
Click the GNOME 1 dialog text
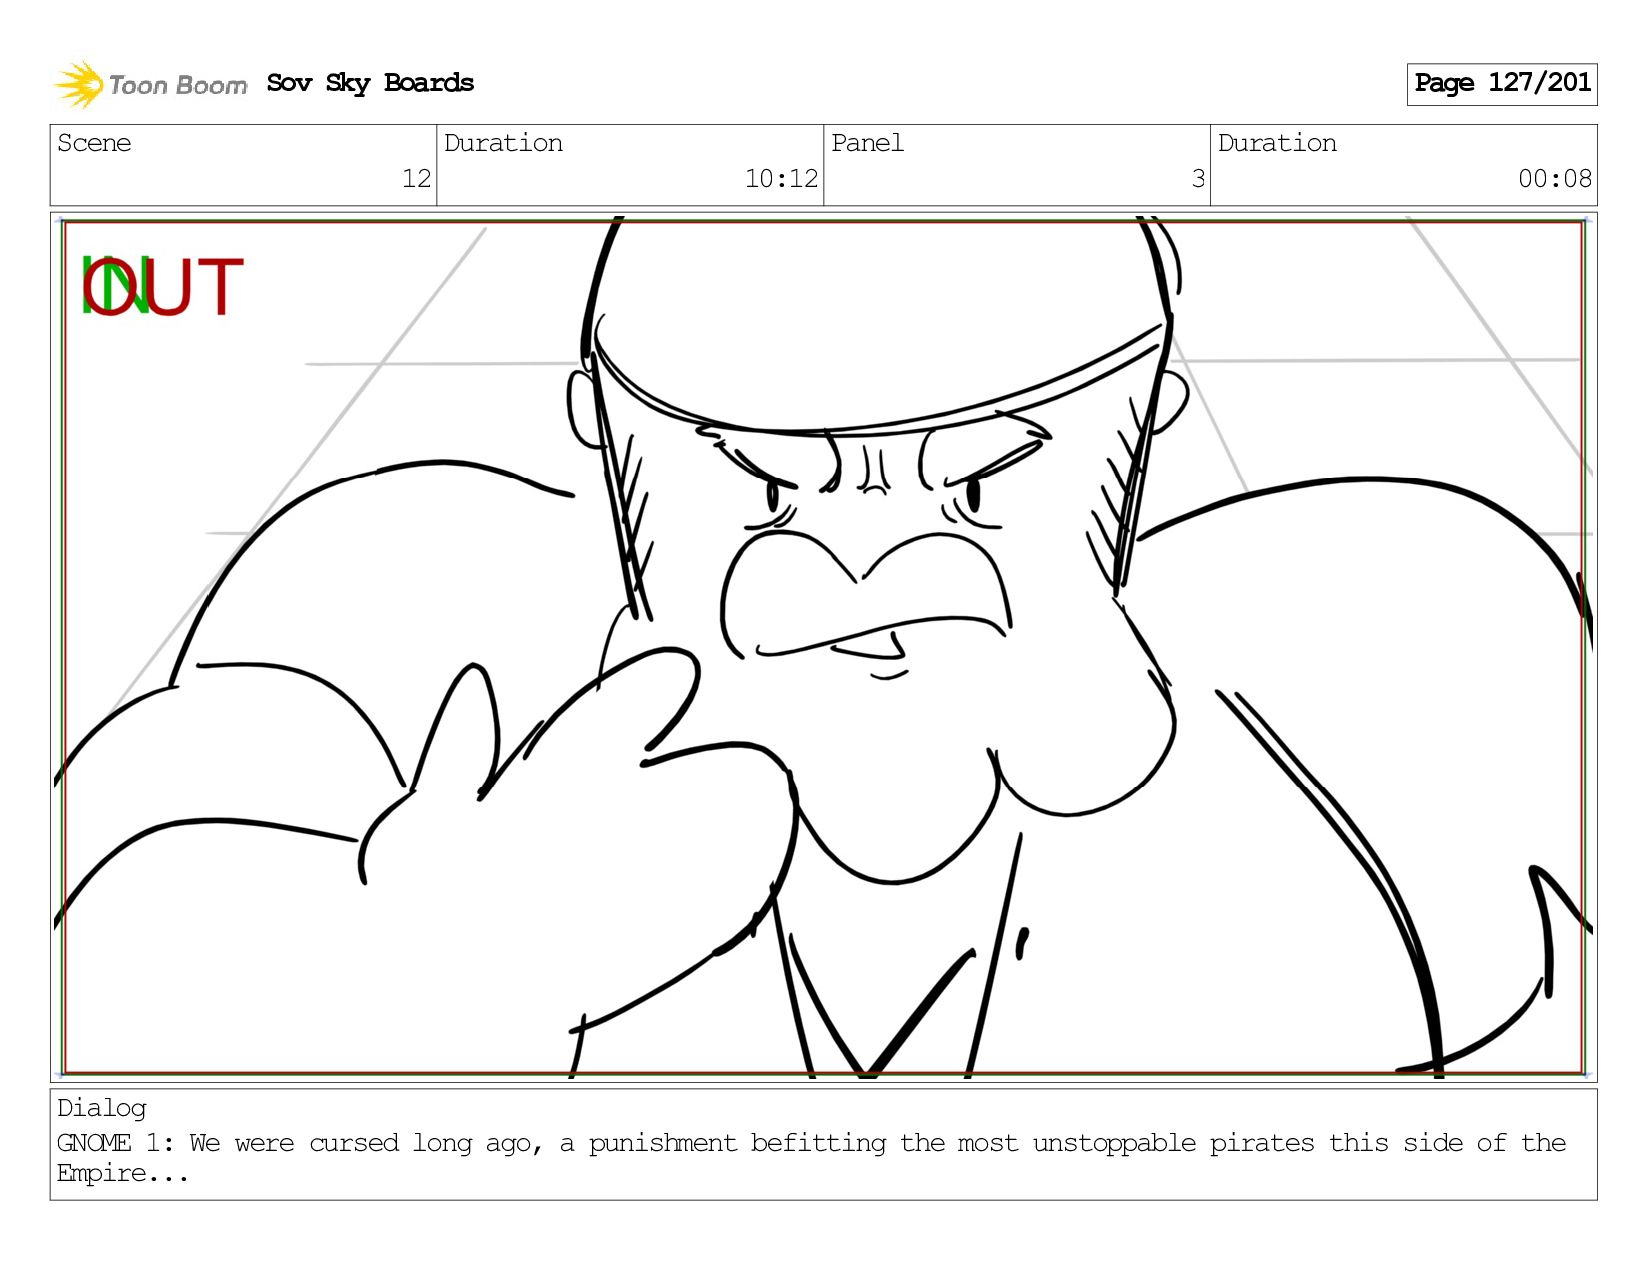811,1157
